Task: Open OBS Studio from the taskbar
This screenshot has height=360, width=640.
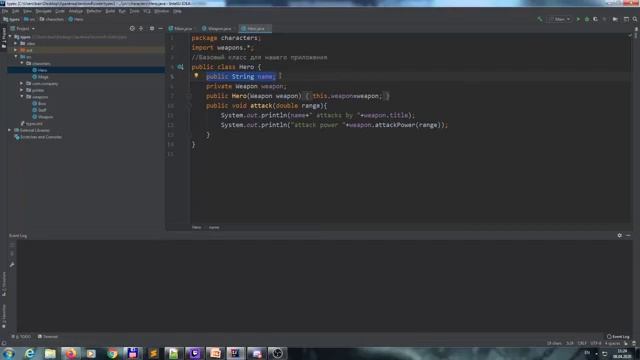Action: pos(277,353)
